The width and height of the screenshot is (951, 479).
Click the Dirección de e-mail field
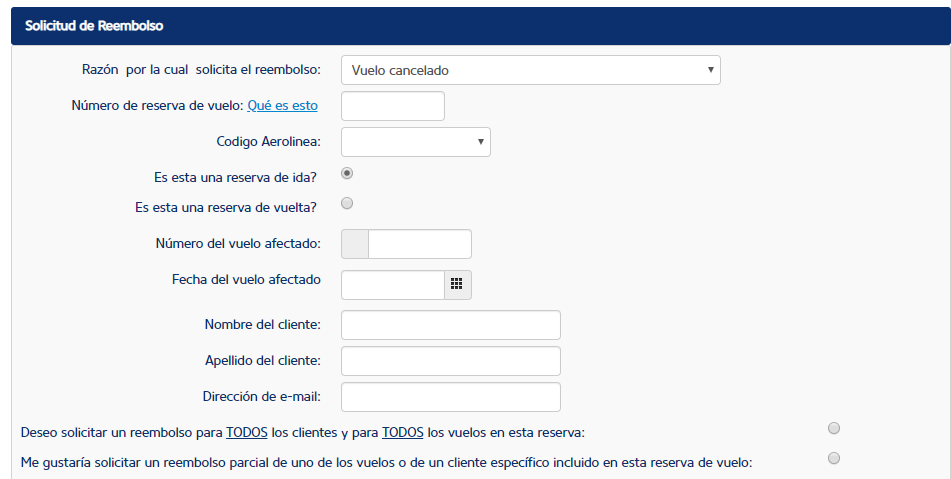451,397
